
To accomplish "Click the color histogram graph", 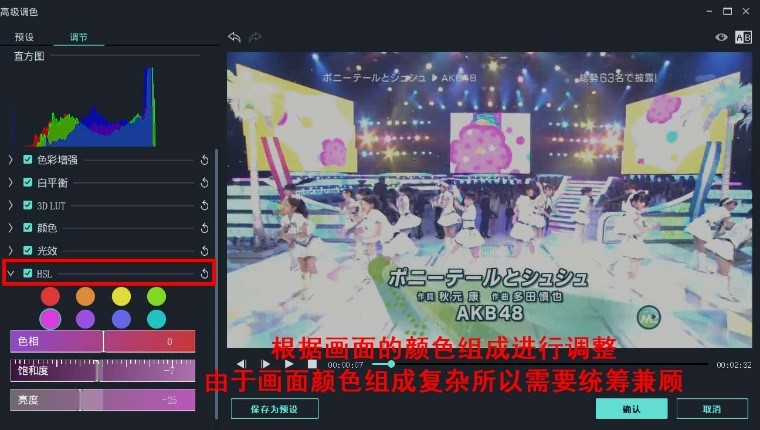I will coord(85,107).
